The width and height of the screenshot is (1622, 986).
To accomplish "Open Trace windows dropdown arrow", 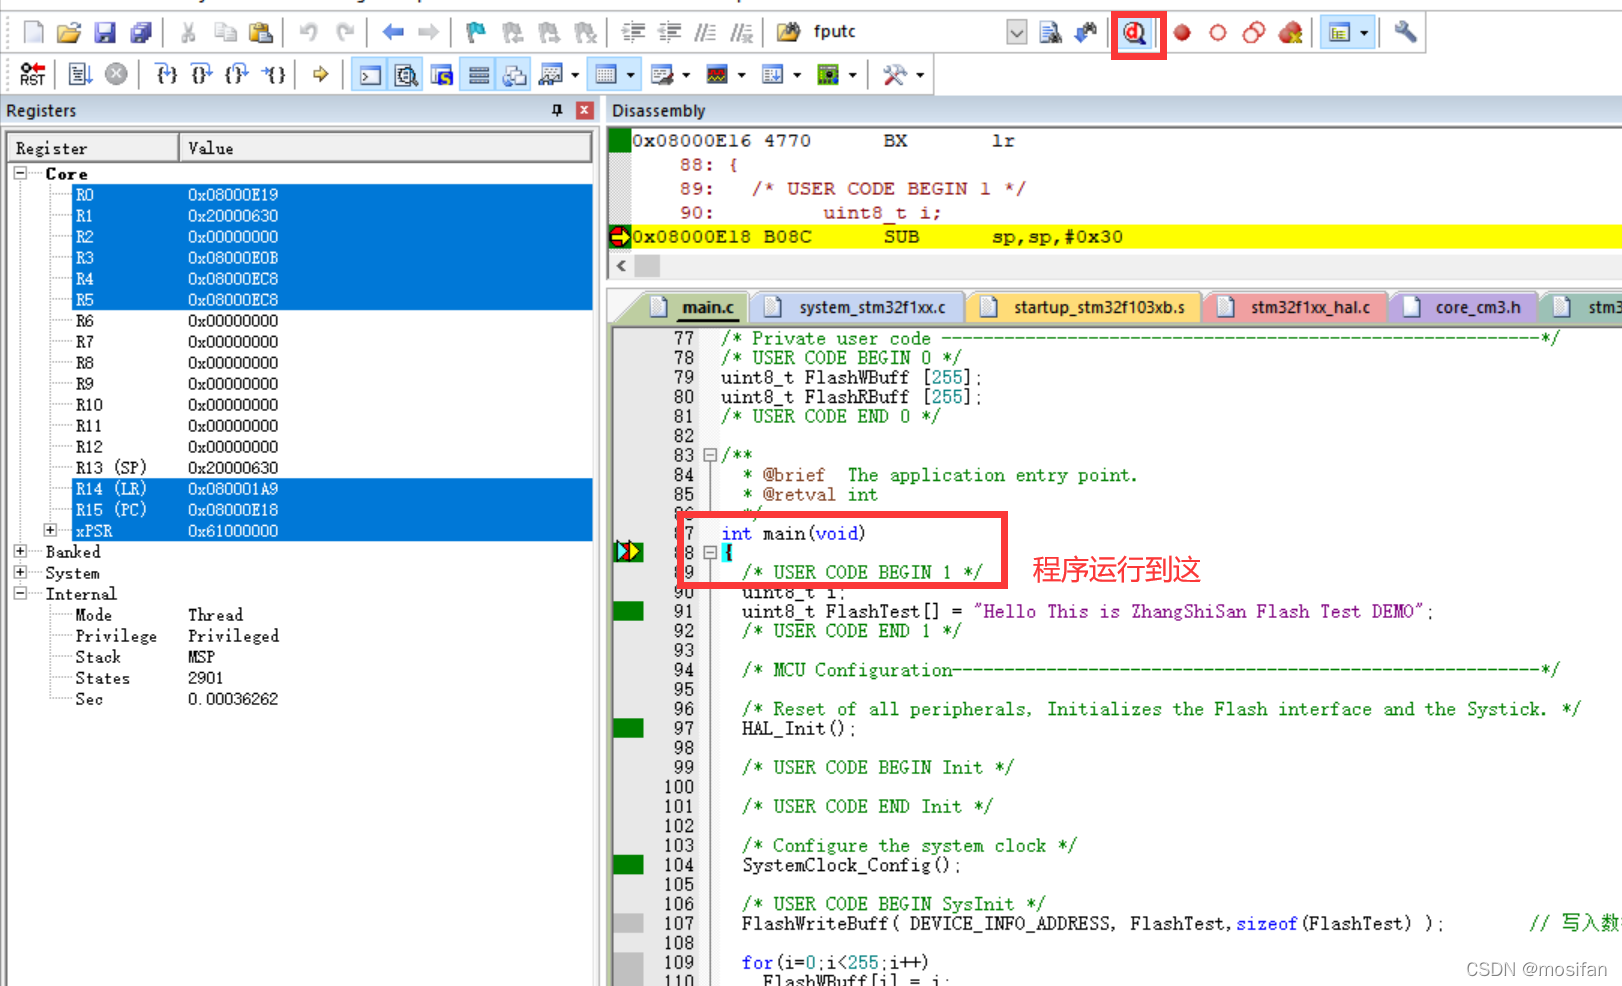I will click(797, 75).
